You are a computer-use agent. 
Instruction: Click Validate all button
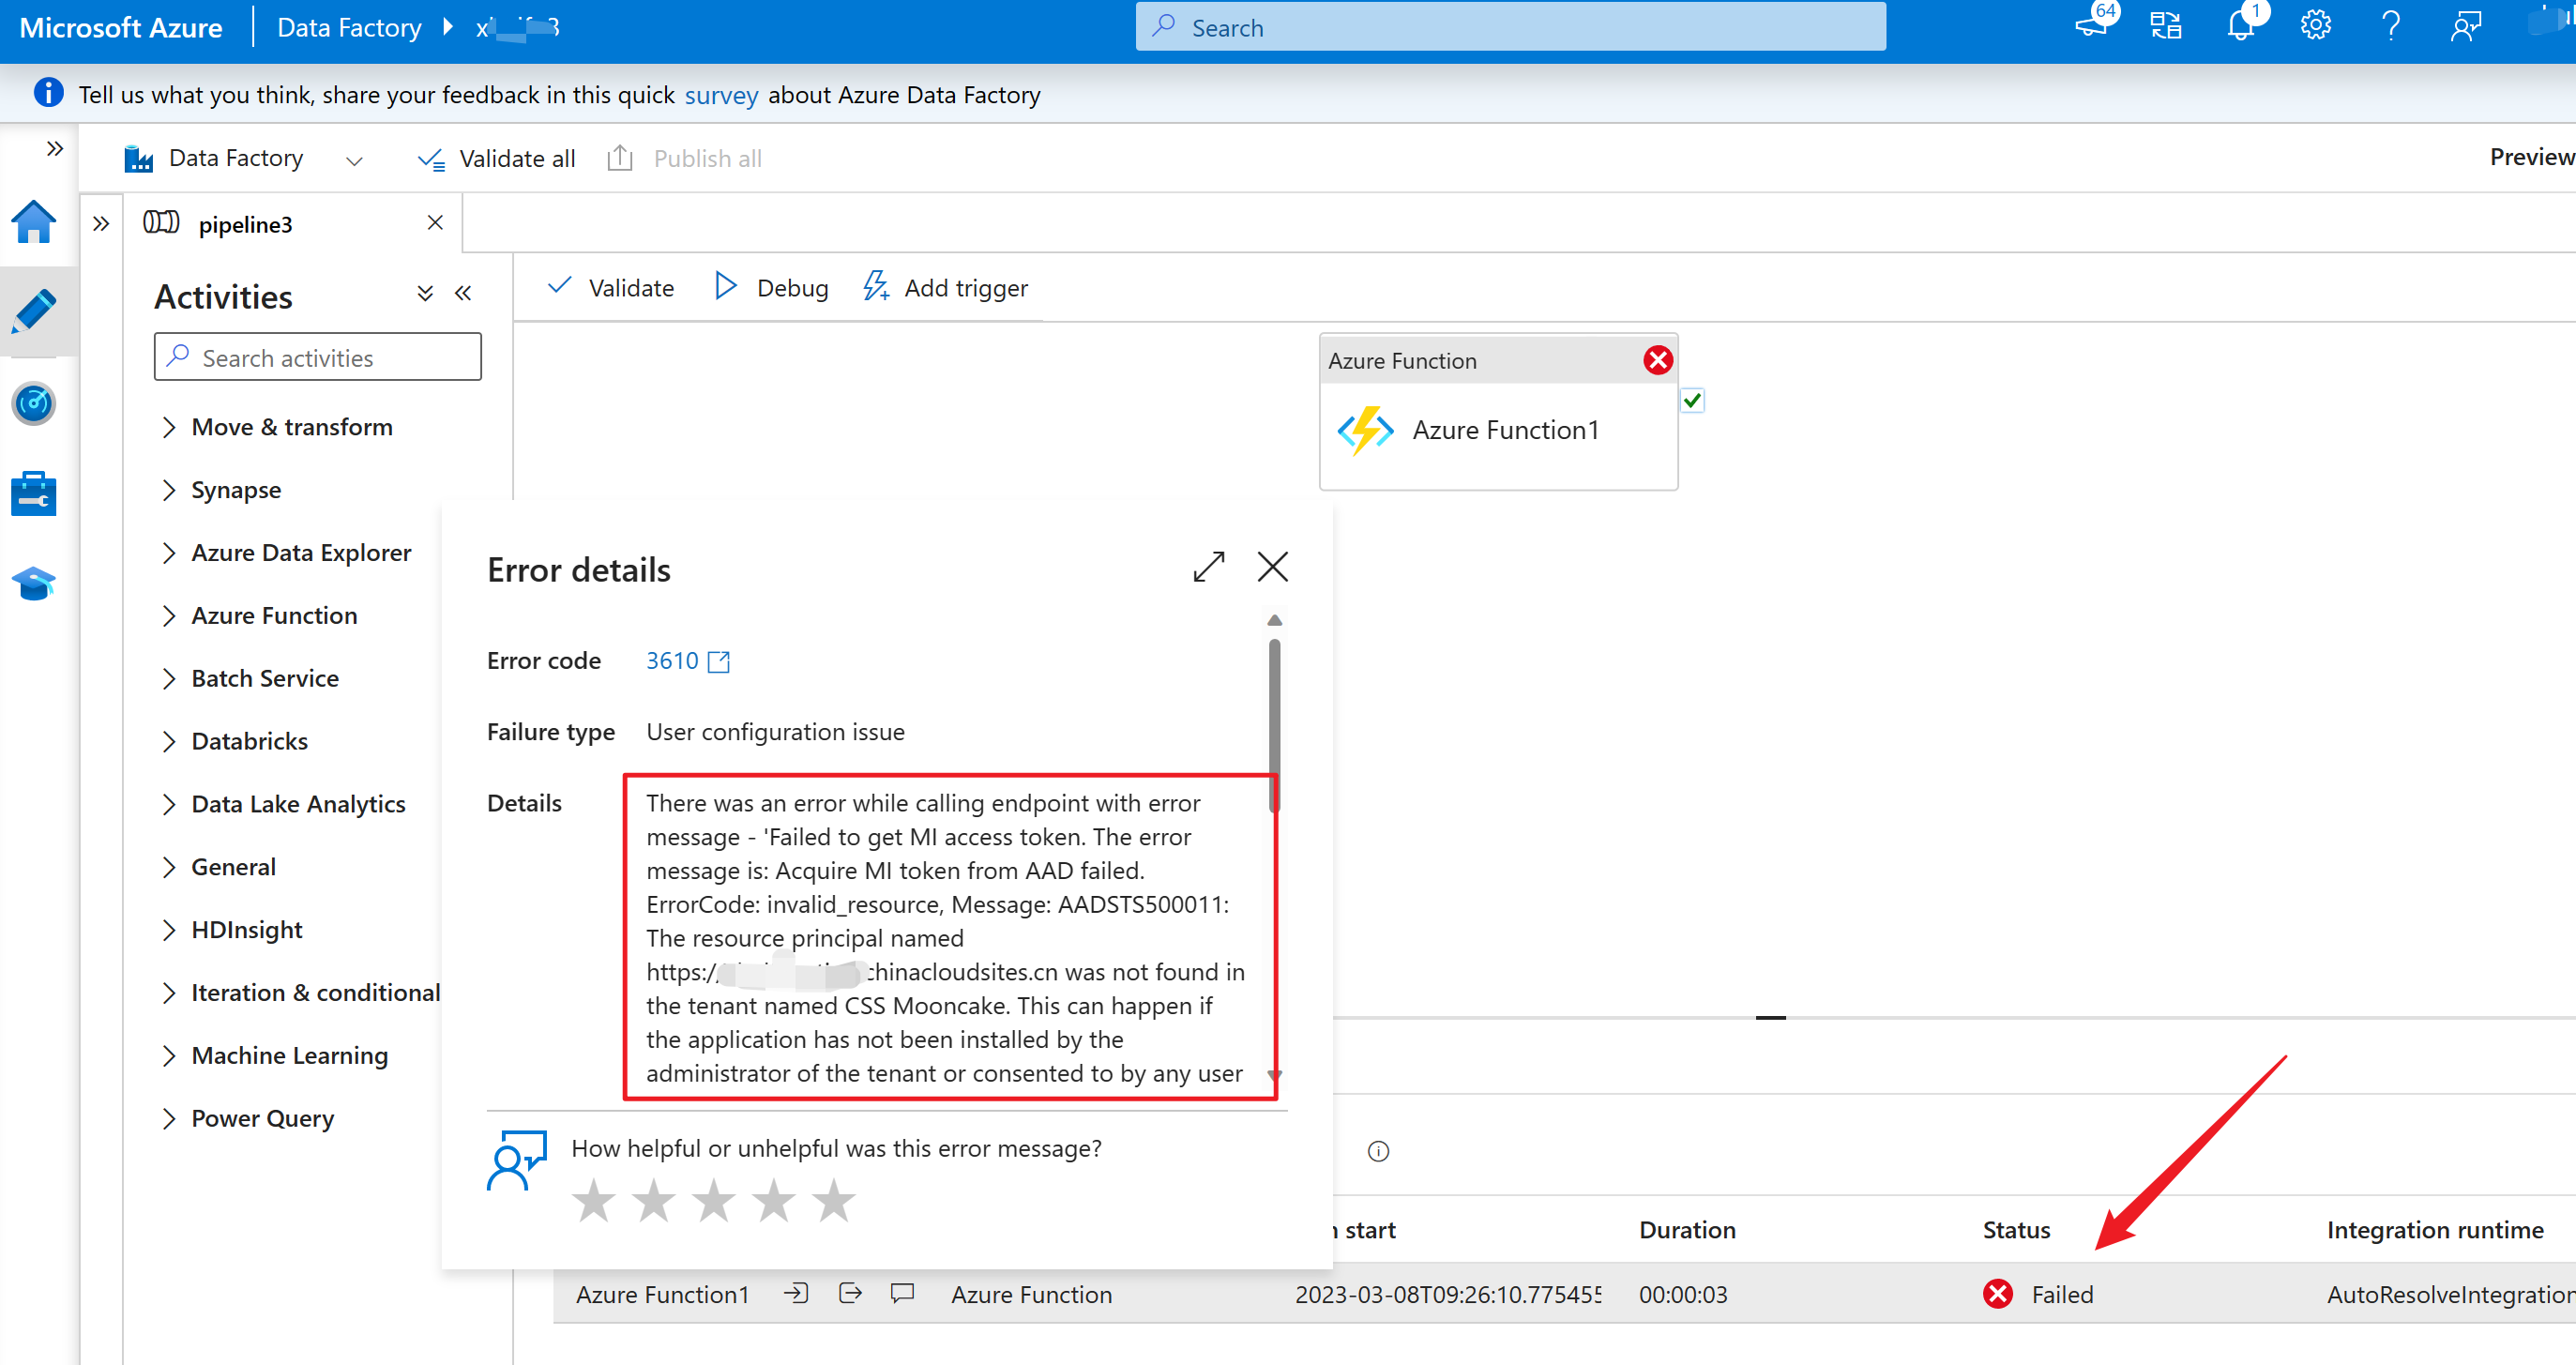(496, 158)
